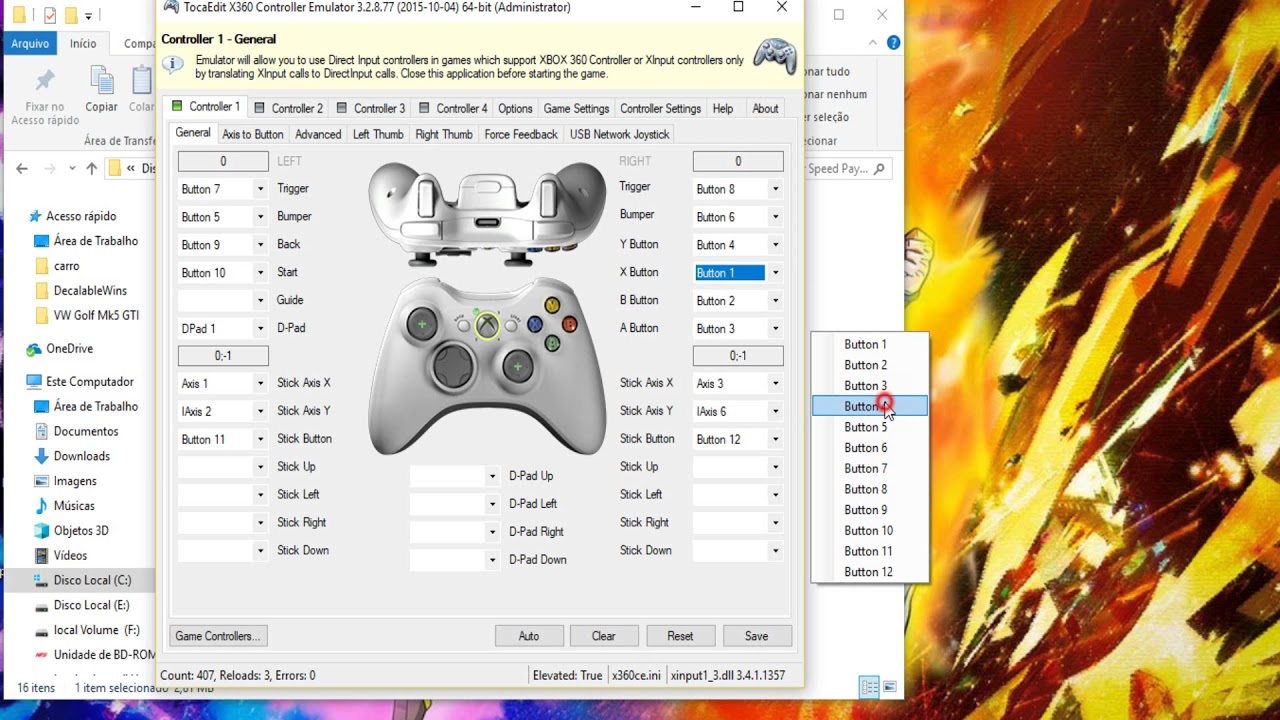The width and height of the screenshot is (1280, 720).
Task: Choose Button 7 in the popup list
Action: [869, 468]
